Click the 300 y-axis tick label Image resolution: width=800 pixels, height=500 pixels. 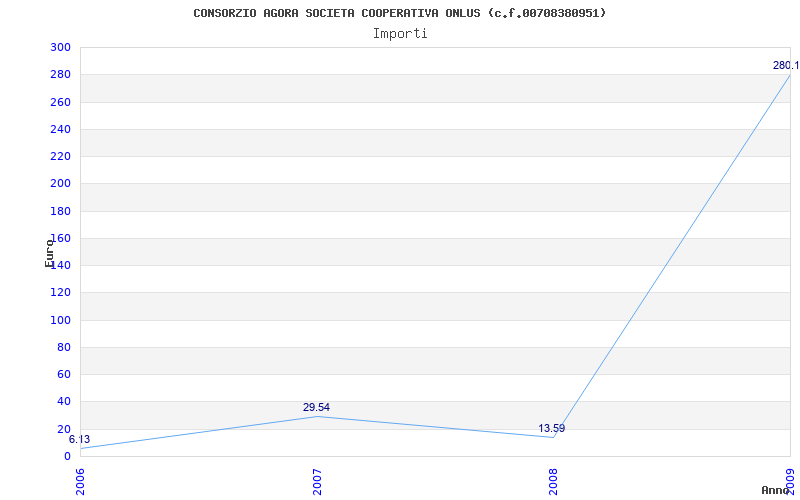[60, 48]
